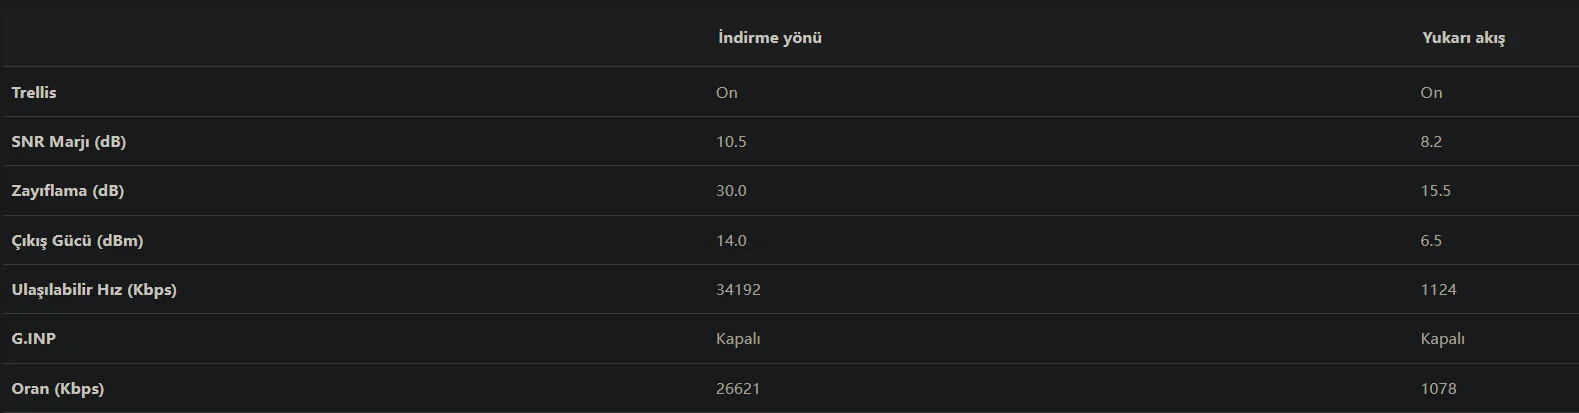Click the downstream rate value 26621
The width and height of the screenshot is (1579, 413).
(x=738, y=389)
